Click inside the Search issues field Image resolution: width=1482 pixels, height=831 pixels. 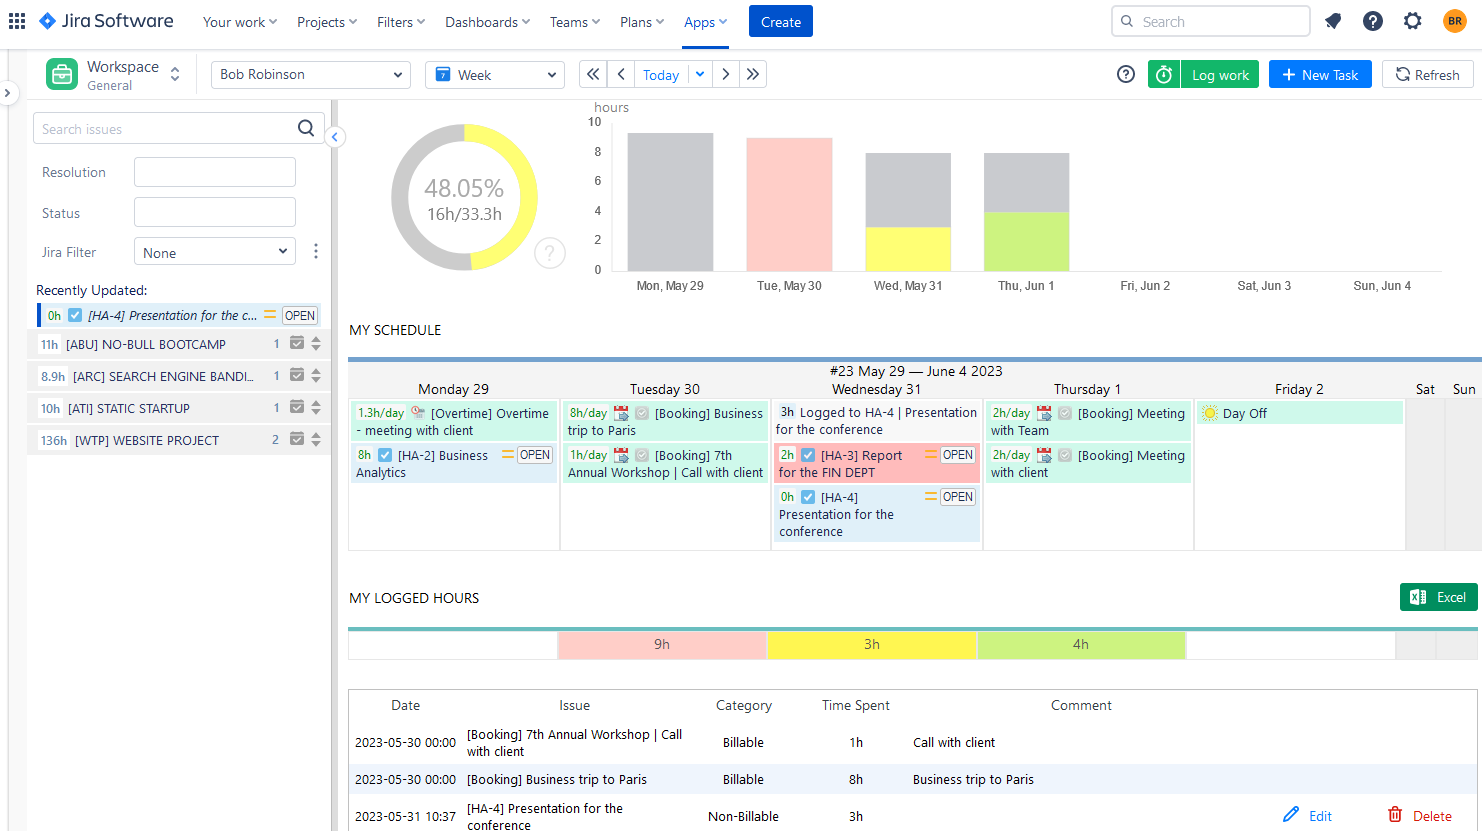coord(160,128)
